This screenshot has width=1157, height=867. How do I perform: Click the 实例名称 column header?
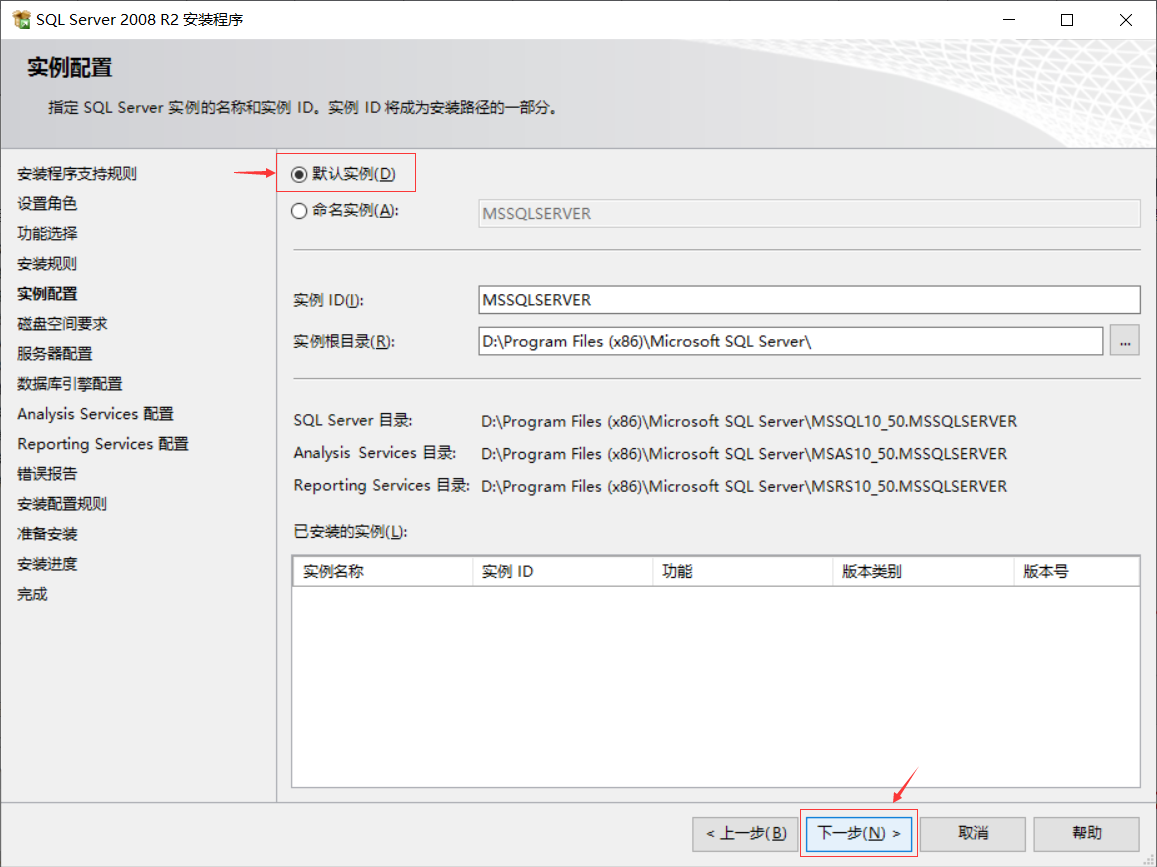[382, 571]
